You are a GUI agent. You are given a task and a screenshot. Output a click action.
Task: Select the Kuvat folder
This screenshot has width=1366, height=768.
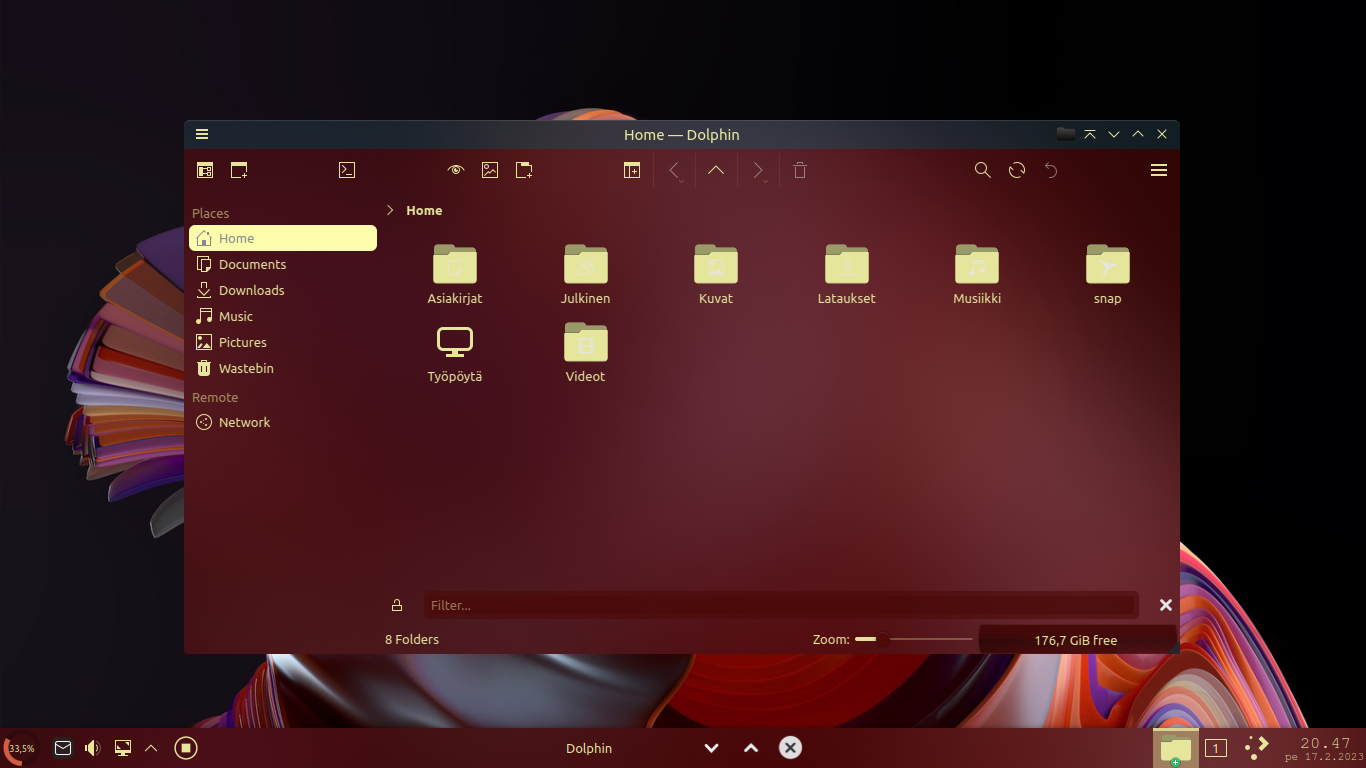[716, 275]
